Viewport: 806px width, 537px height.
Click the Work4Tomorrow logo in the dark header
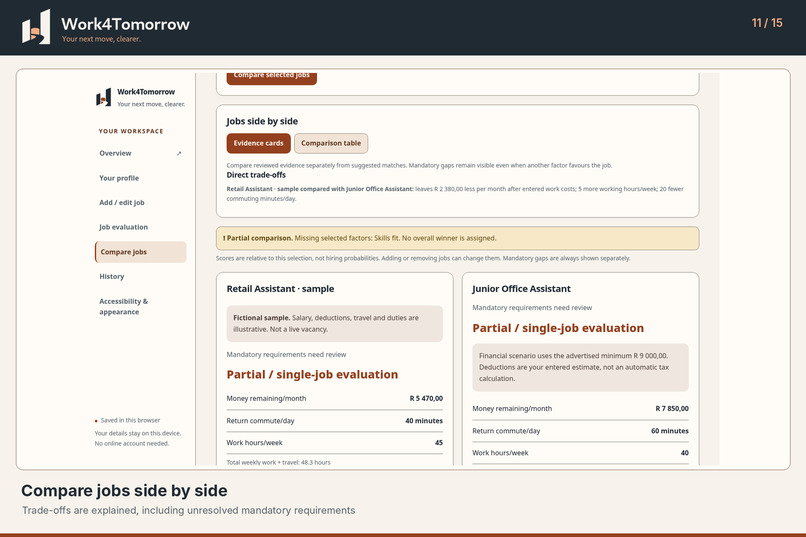[x=36, y=27]
